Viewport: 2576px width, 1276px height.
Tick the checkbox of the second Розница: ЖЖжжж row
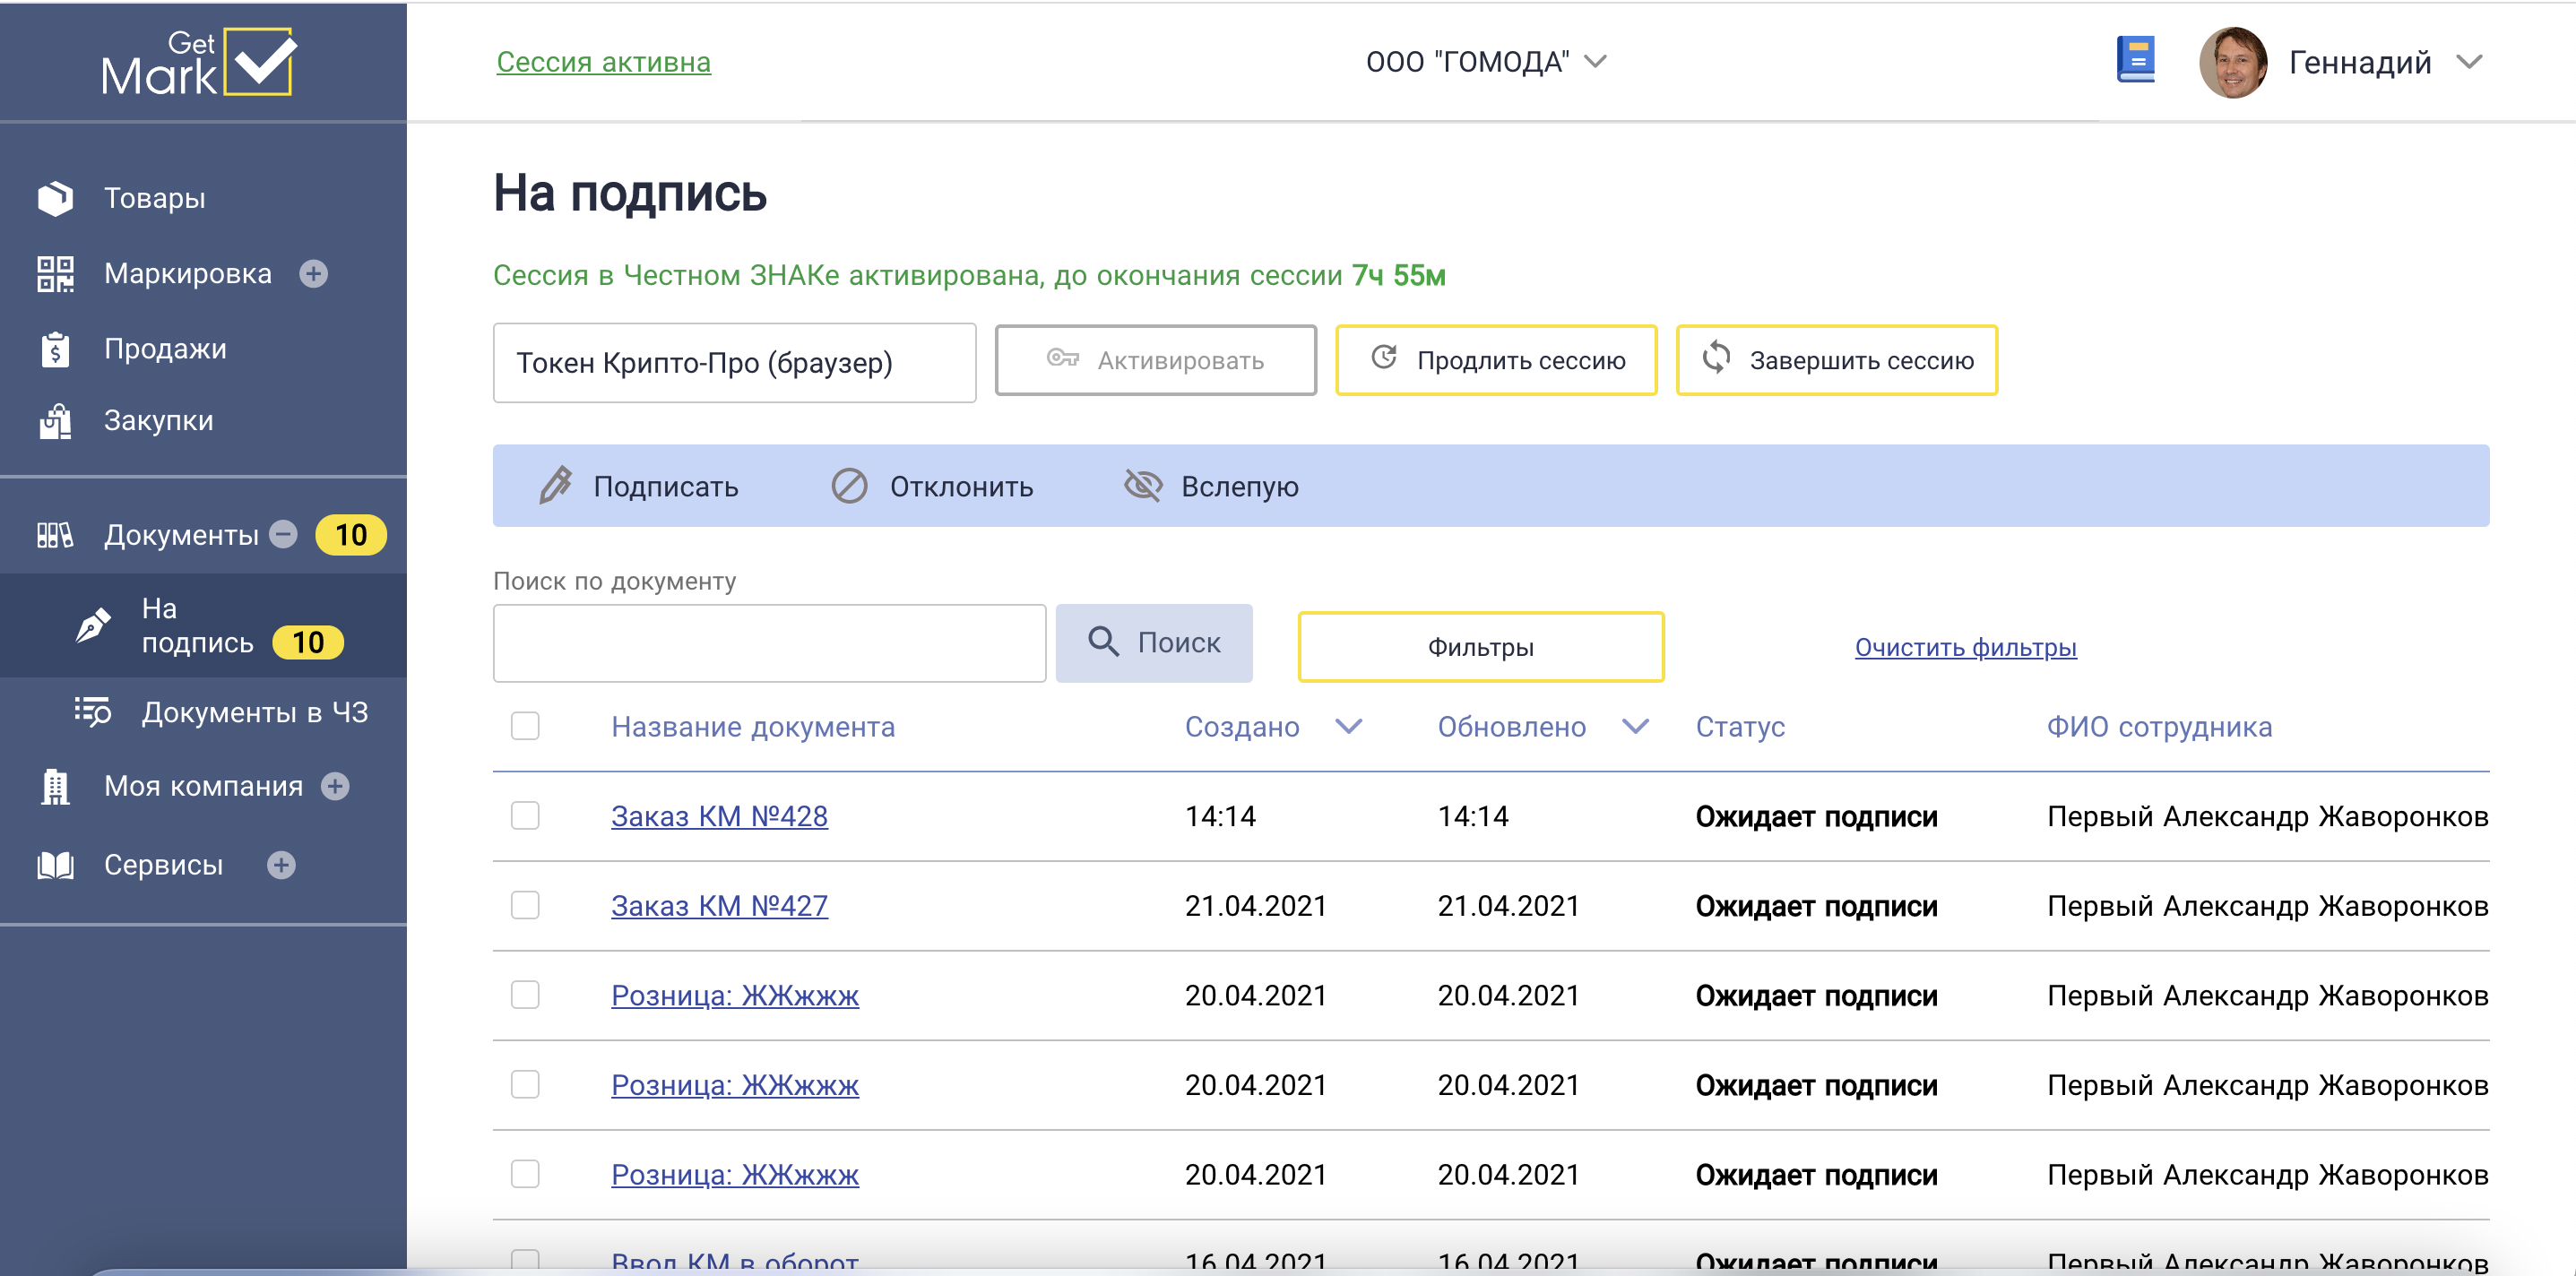click(525, 1084)
